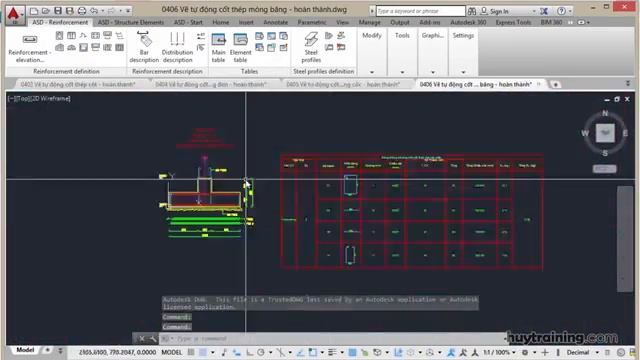Toggle ortho mode in status bar

point(249,352)
